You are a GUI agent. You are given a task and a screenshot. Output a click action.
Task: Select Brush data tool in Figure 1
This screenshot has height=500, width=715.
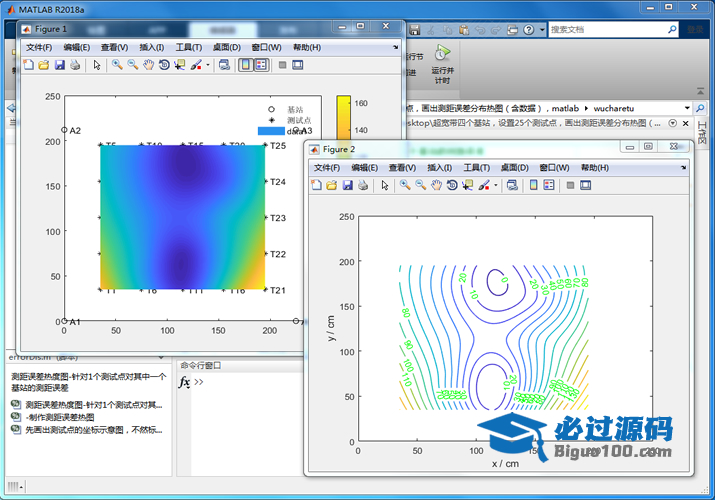[196, 65]
